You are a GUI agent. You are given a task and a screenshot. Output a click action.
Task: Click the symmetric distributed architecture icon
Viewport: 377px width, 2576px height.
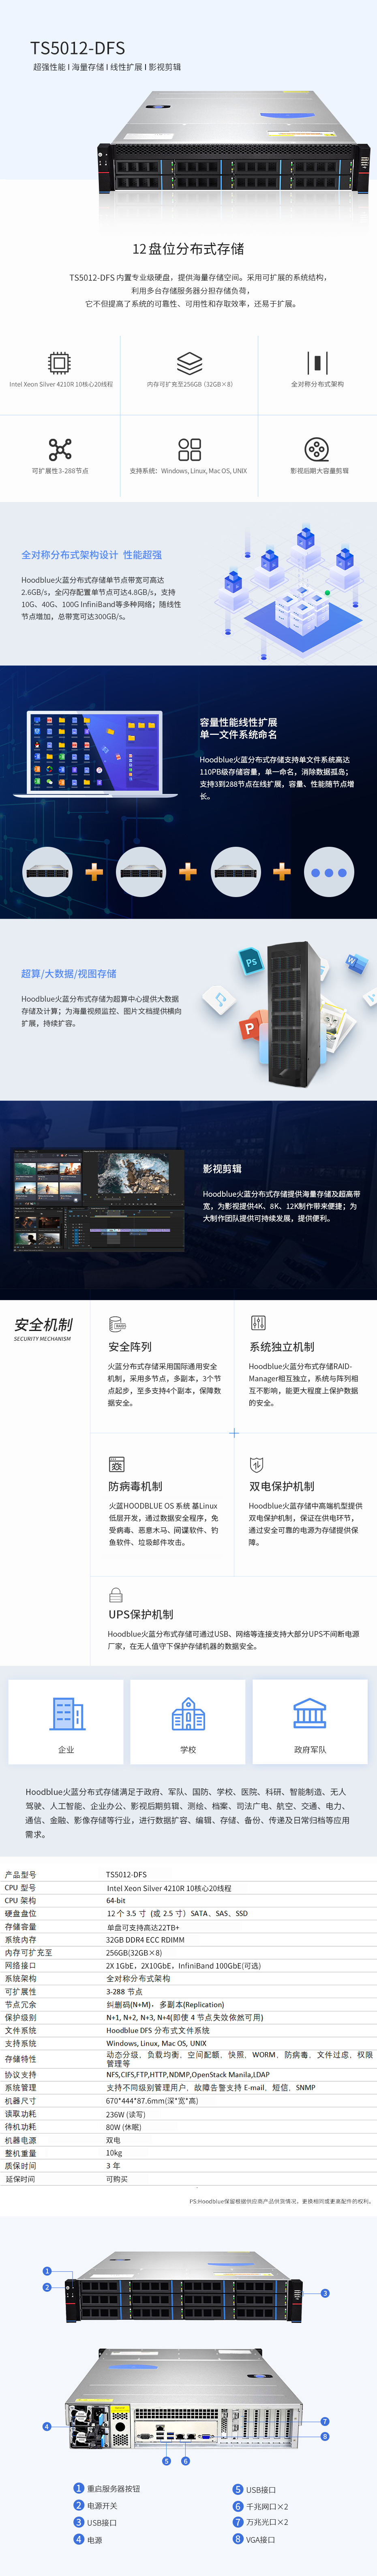click(317, 362)
